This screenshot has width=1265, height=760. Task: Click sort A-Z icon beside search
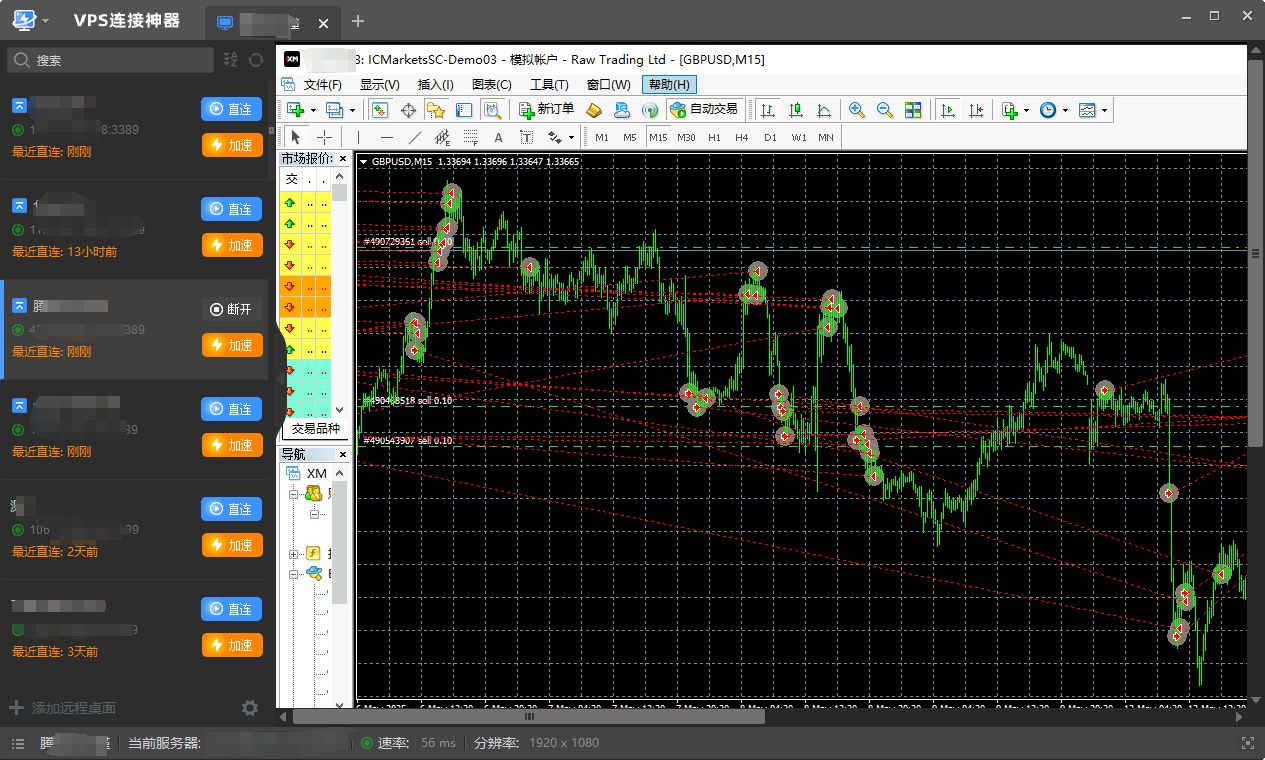click(231, 60)
